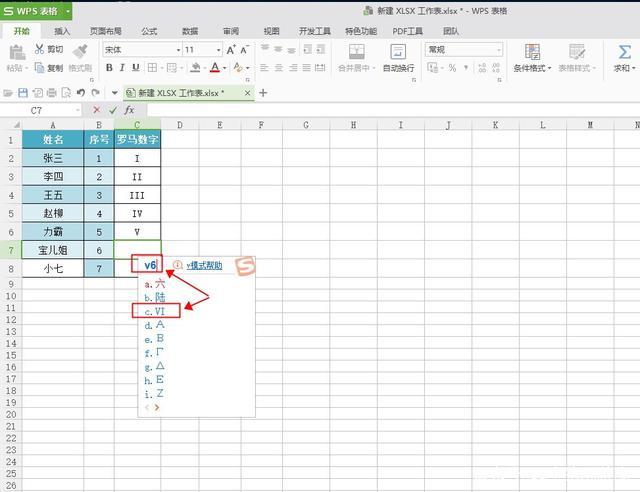
Task: Open the font color dropdown arrow
Action: pyautogui.click(x=225, y=68)
